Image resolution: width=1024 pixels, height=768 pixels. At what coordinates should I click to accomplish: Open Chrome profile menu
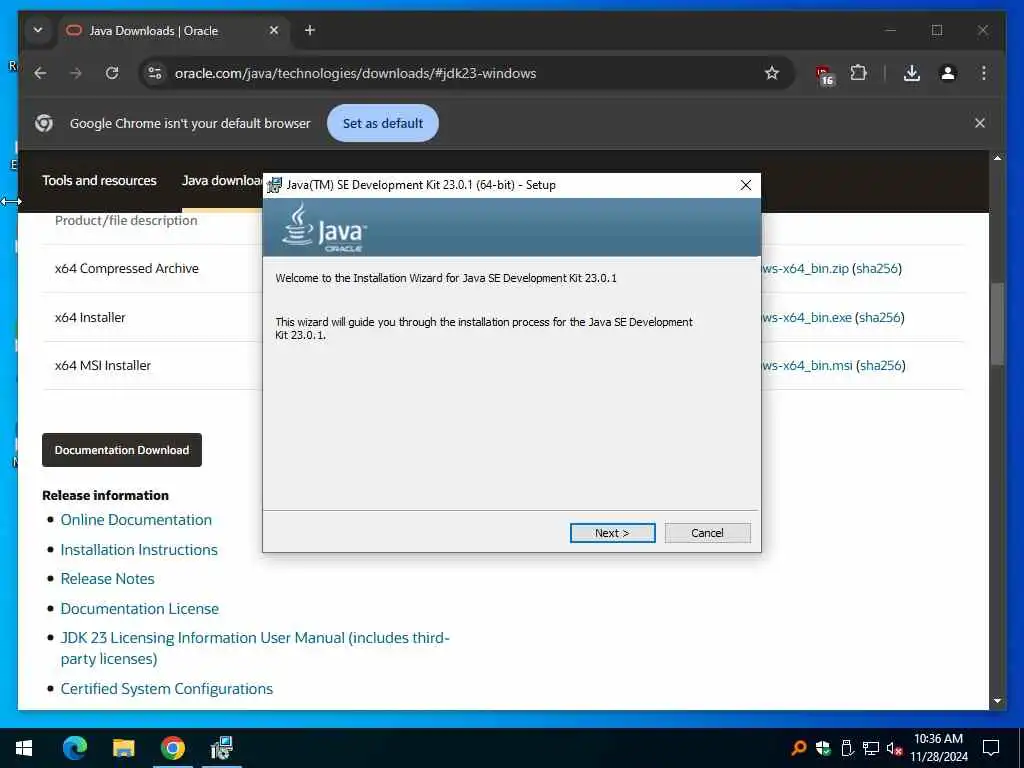(948, 73)
